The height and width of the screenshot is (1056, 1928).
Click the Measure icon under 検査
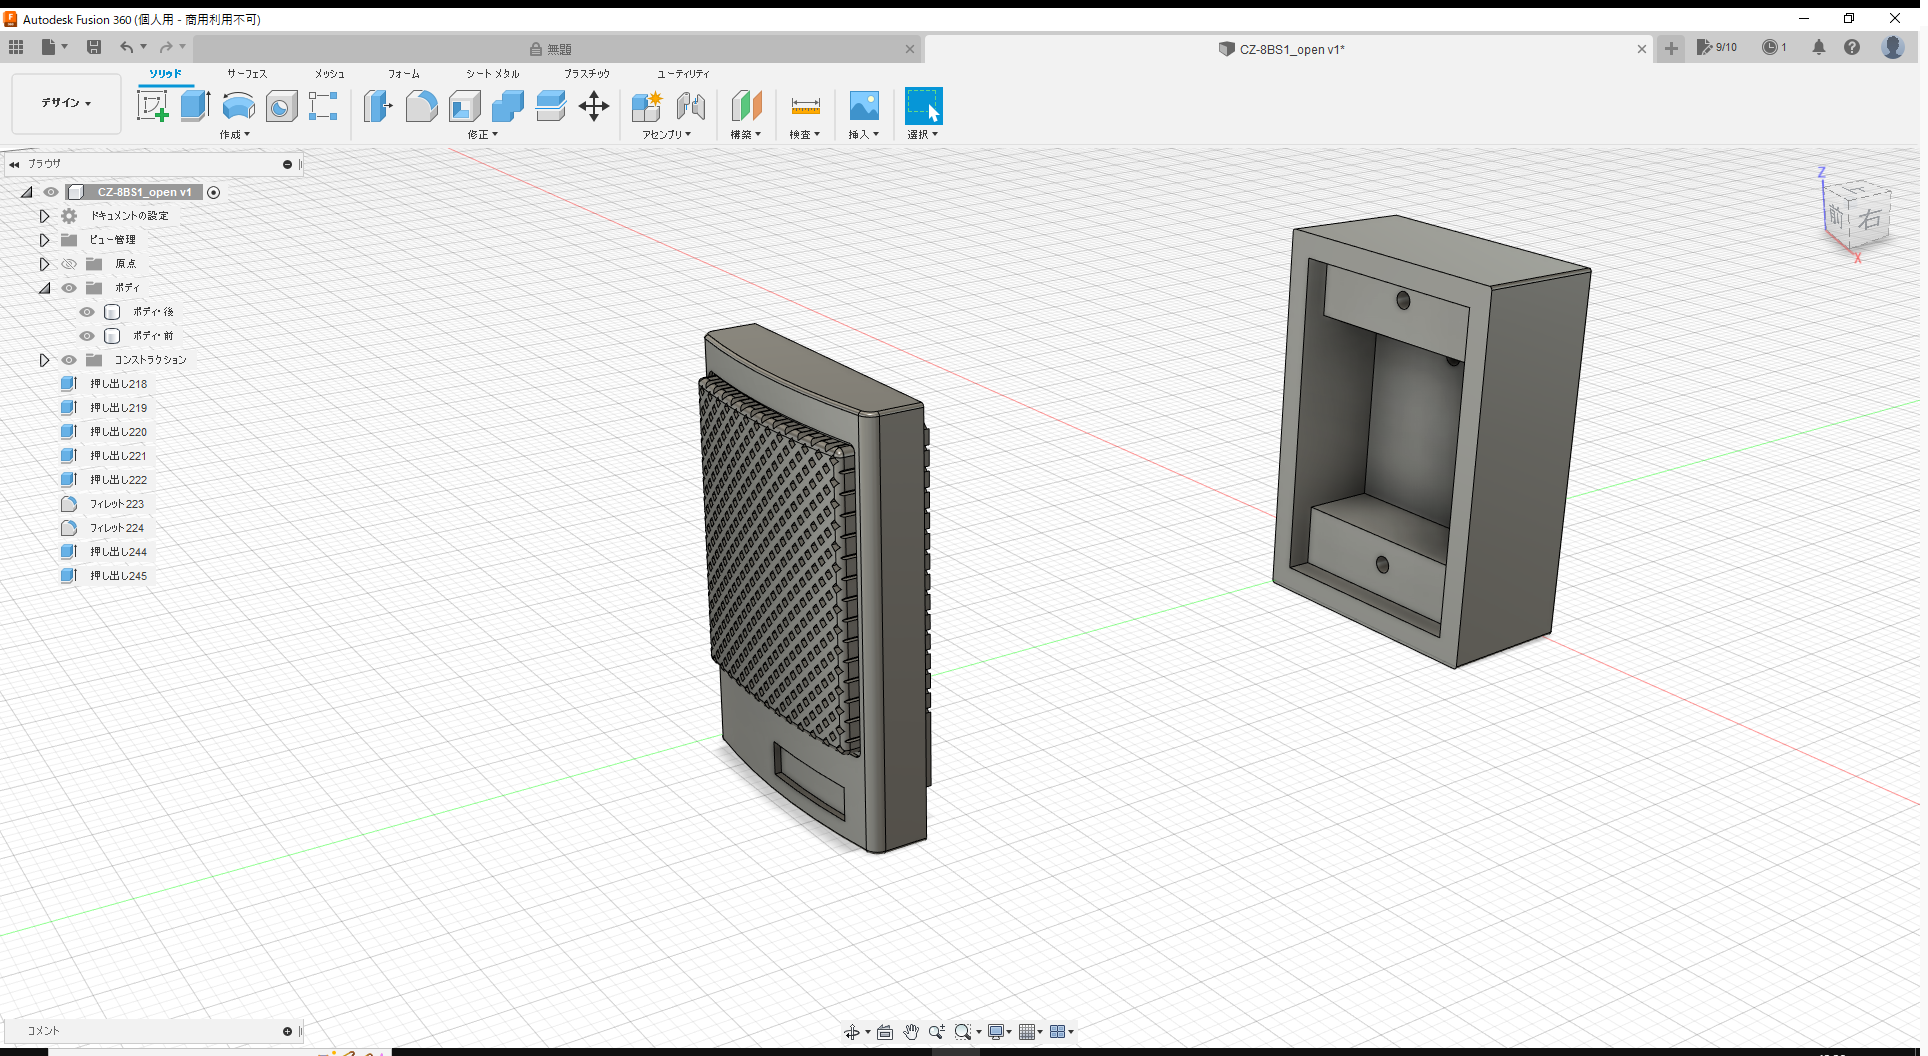click(805, 106)
